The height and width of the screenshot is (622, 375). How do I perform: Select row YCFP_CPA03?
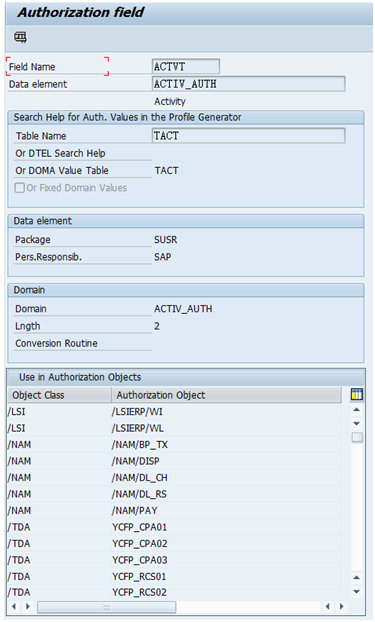174,560
